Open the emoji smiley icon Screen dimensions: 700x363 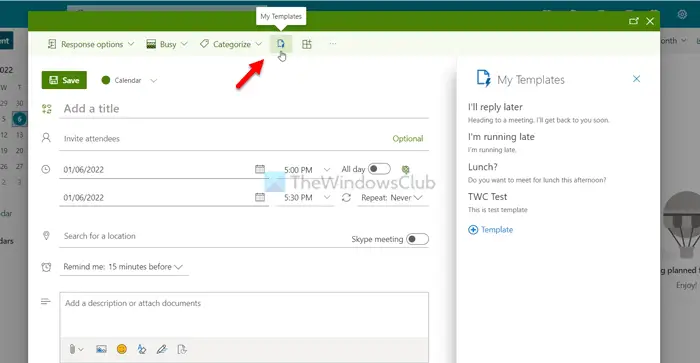tap(121, 349)
